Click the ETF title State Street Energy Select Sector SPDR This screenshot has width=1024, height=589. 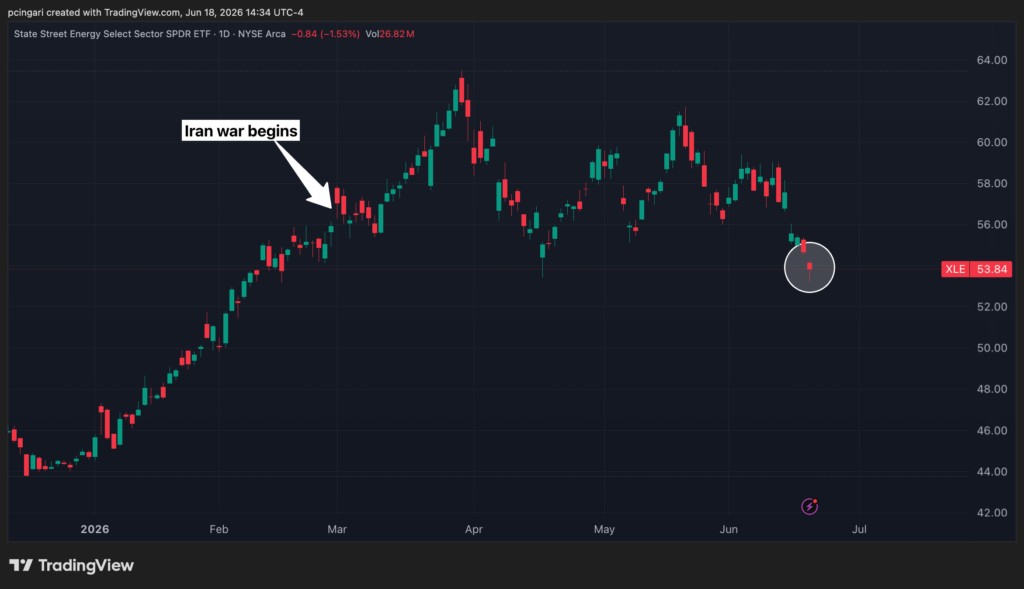pyautogui.click(x=112, y=34)
